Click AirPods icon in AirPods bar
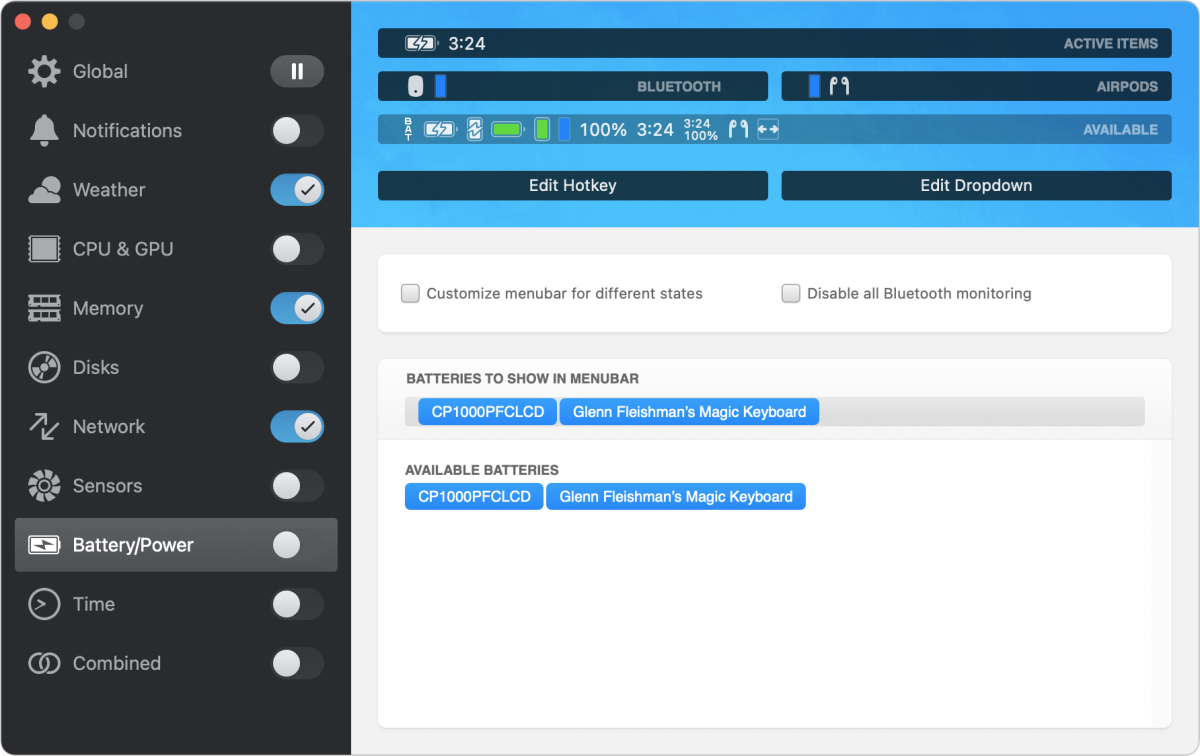Viewport: 1200px width, 756px height. (x=839, y=86)
